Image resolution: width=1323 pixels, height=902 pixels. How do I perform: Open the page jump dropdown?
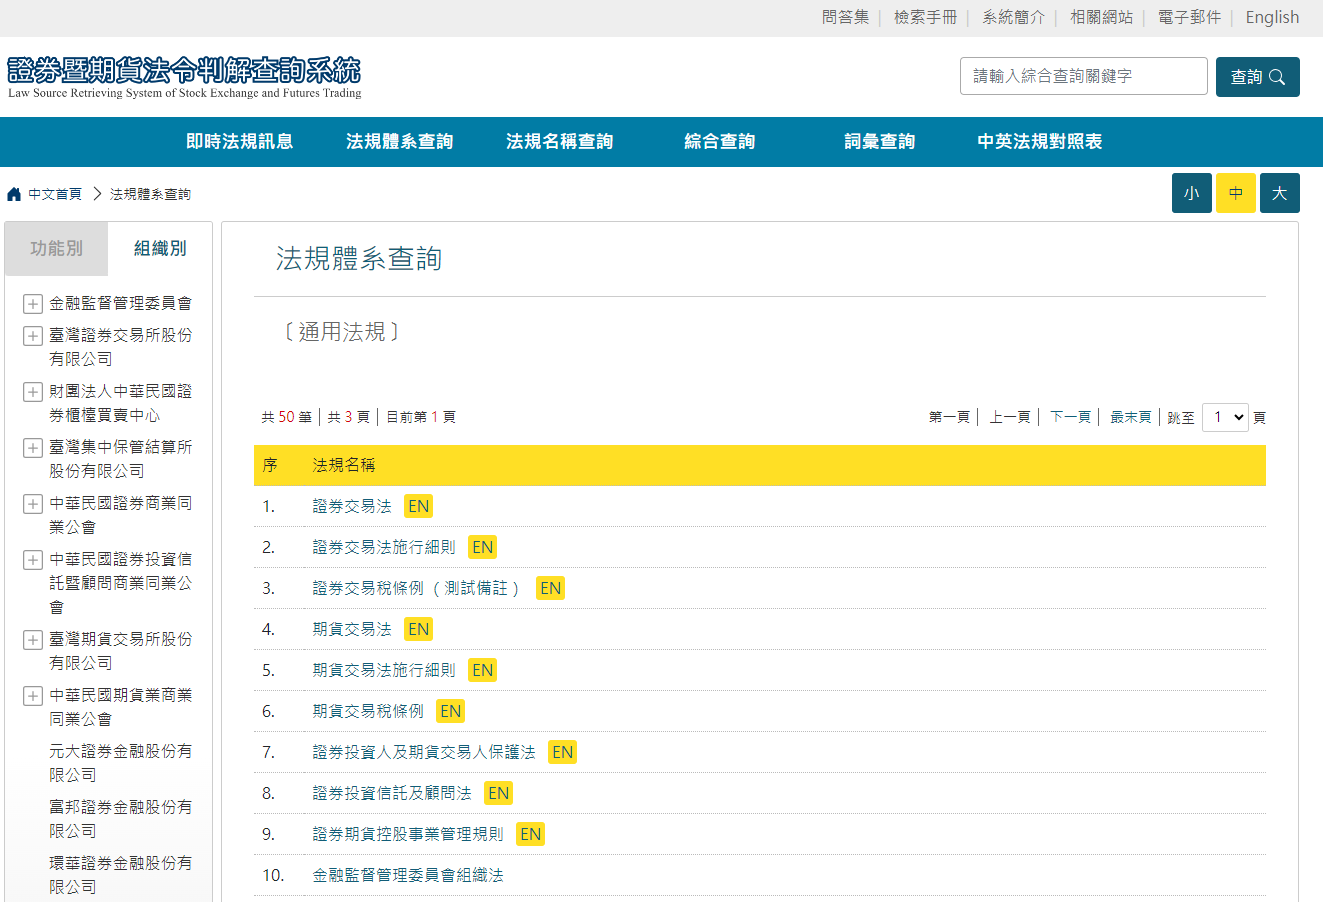coord(1225,417)
